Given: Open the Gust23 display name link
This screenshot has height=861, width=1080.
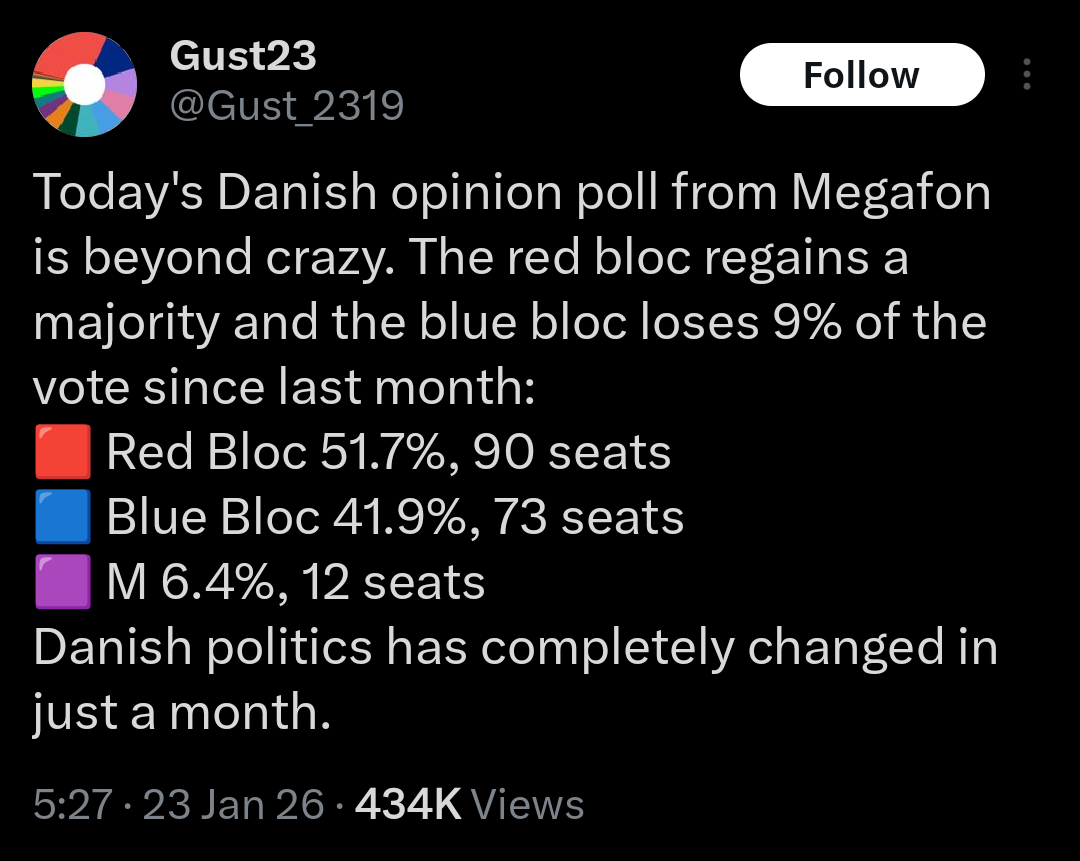Looking at the screenshot, I should (x=243, y=56).
